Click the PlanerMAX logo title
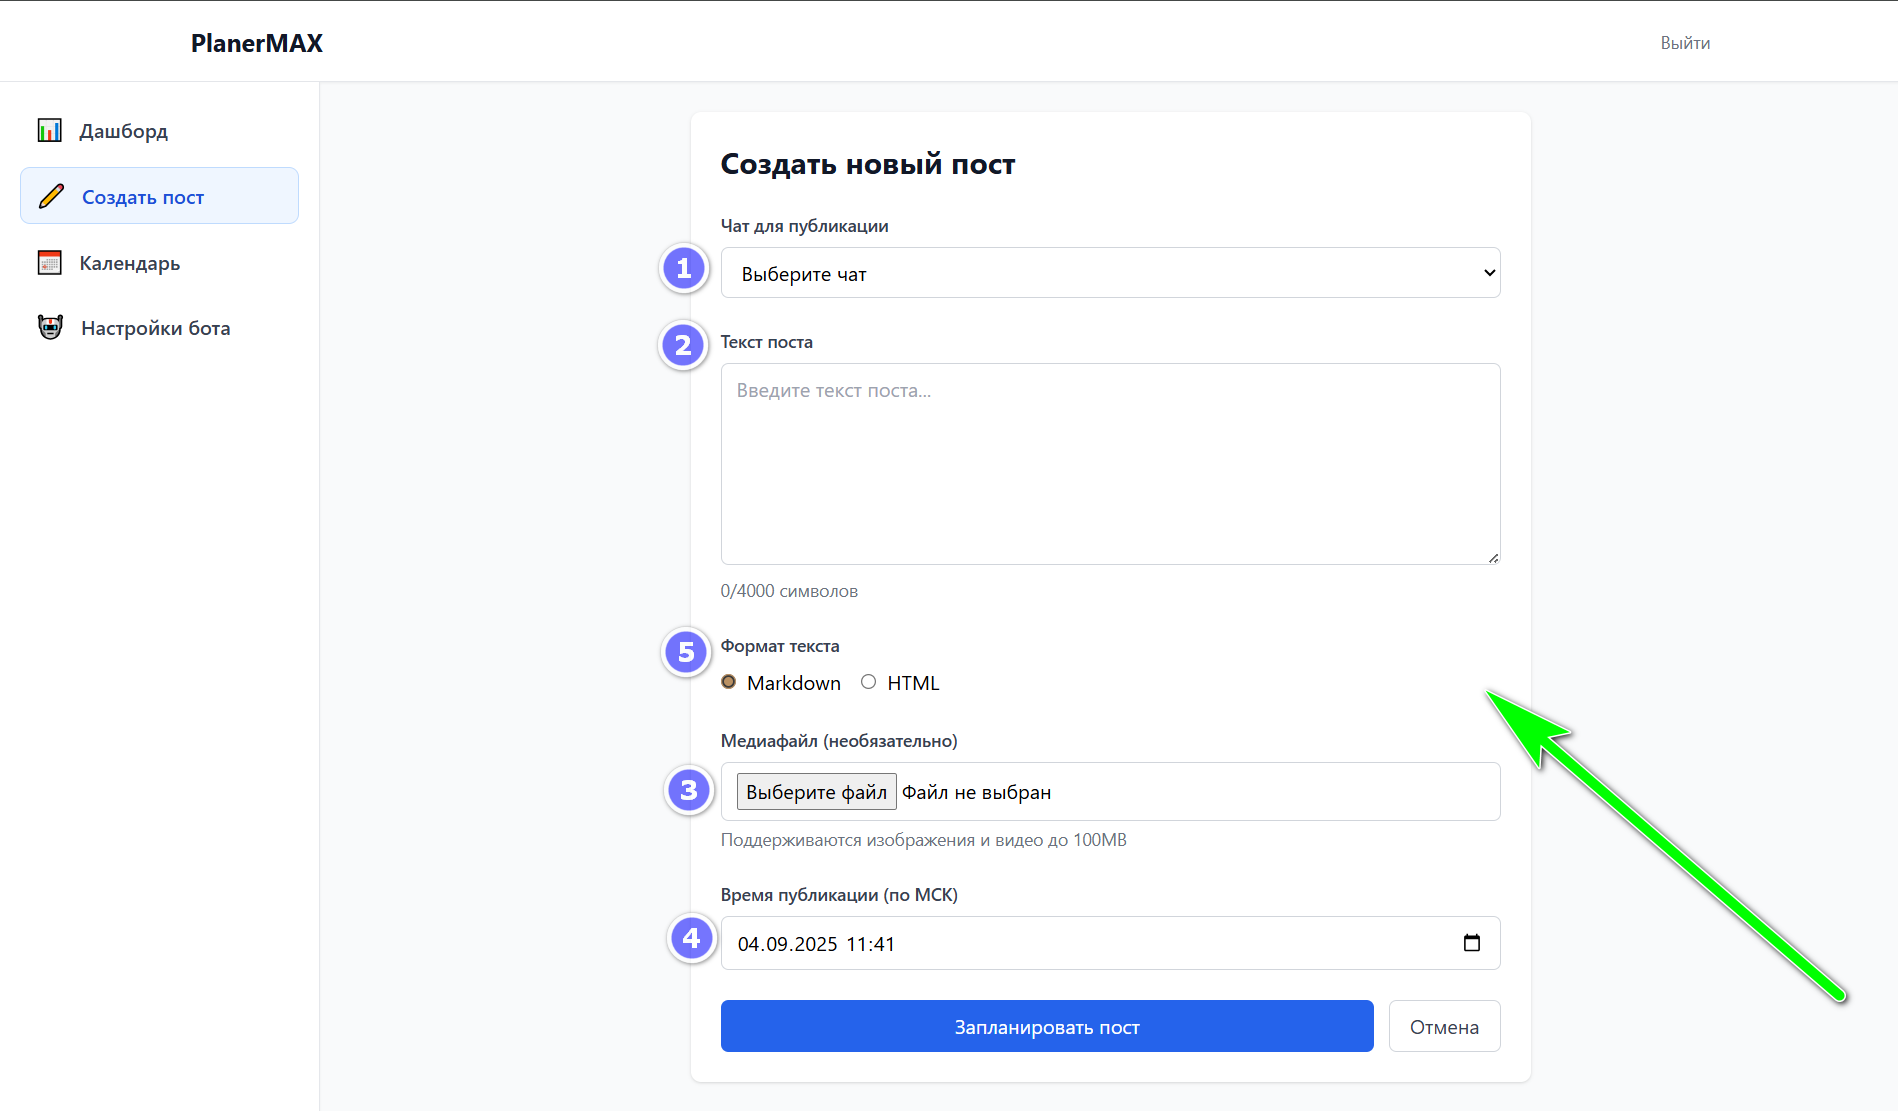 (257, 43)
